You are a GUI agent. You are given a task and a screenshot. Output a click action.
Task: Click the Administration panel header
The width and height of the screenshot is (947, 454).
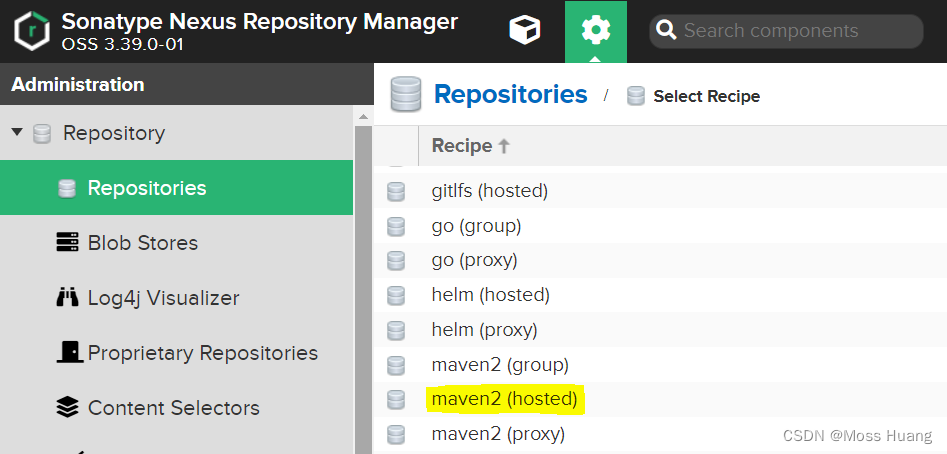[x=187, y=84]
